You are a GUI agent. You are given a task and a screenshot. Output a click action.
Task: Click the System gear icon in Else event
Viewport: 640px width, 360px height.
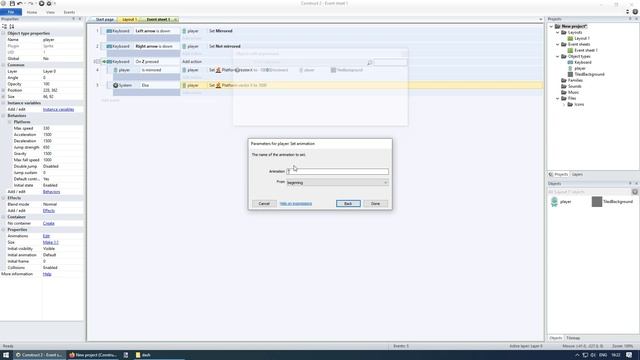coord(116,85)
